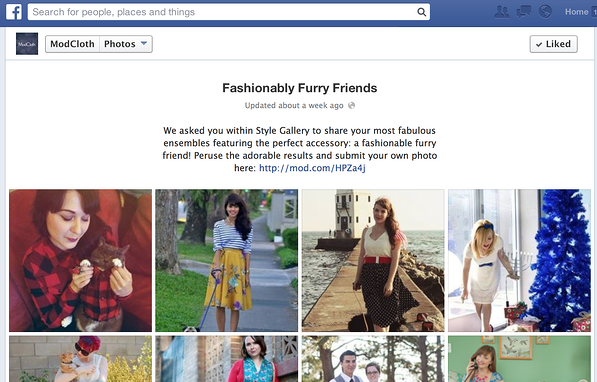Open the friend requests icon

[502, 12]
